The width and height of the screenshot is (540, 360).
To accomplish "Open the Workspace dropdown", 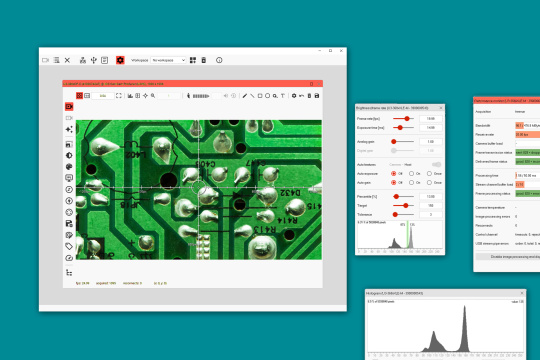I will click(168, 60).
